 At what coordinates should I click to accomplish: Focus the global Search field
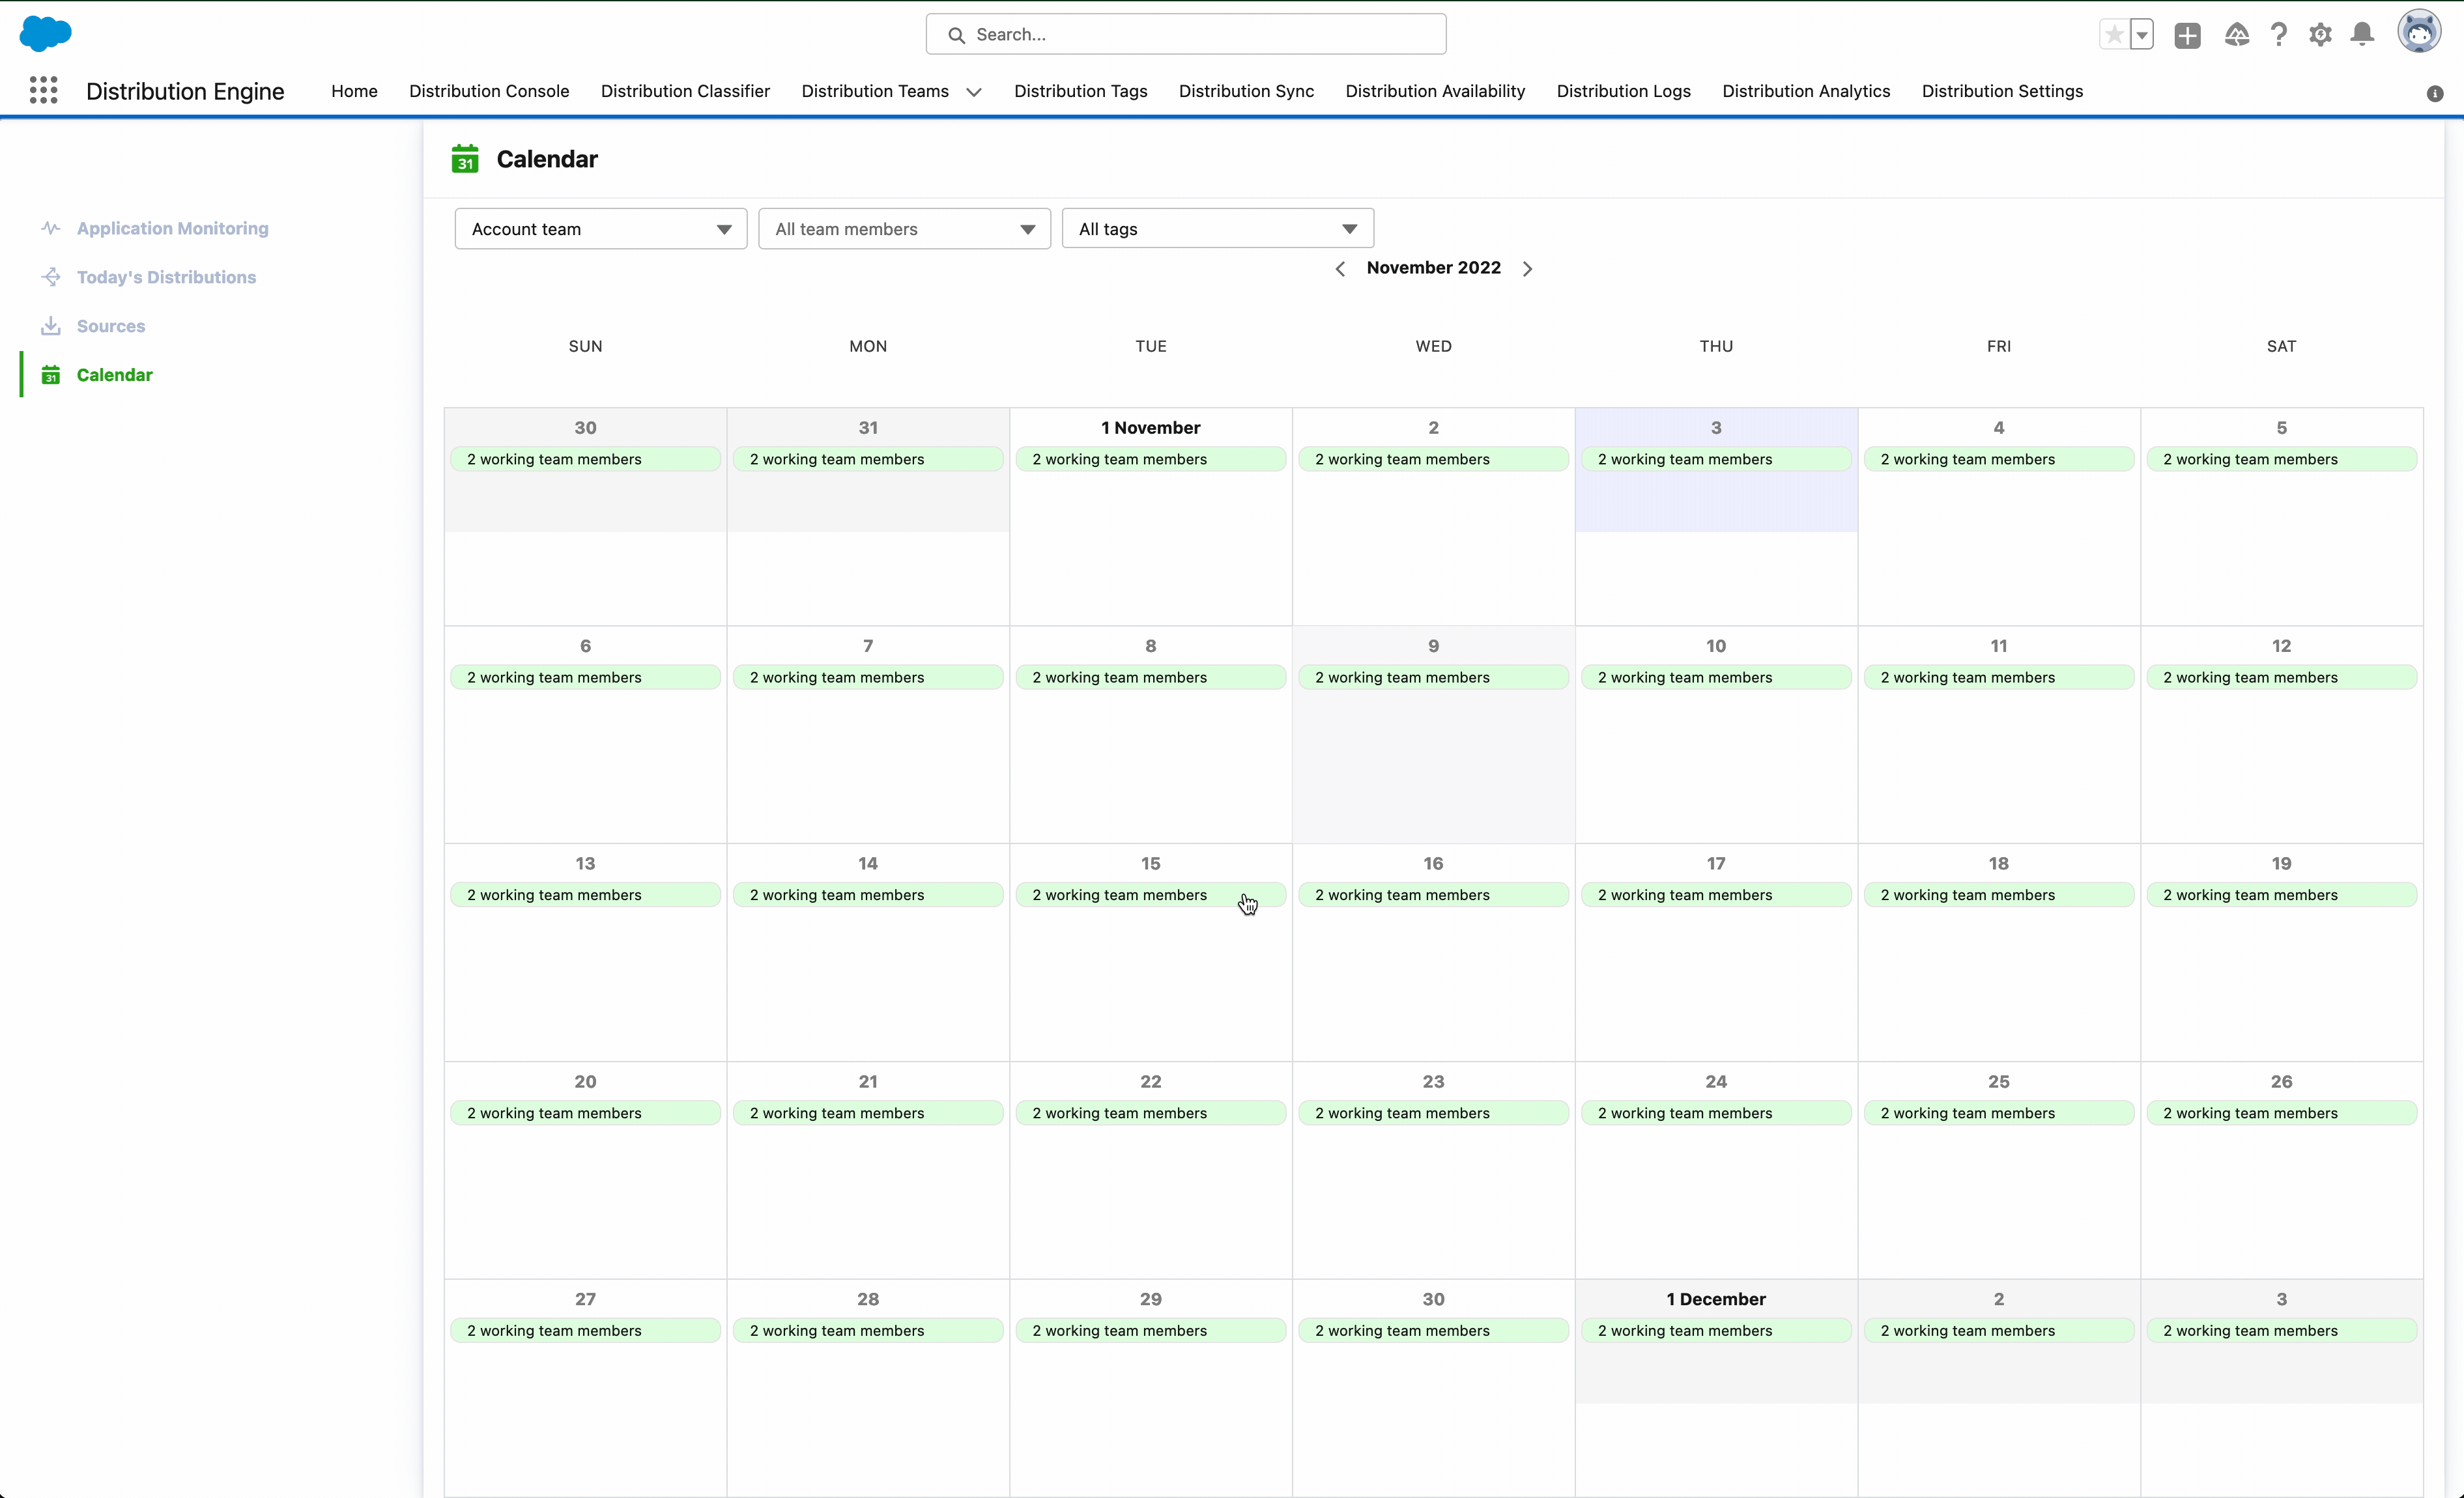(x=1186, y=34)
